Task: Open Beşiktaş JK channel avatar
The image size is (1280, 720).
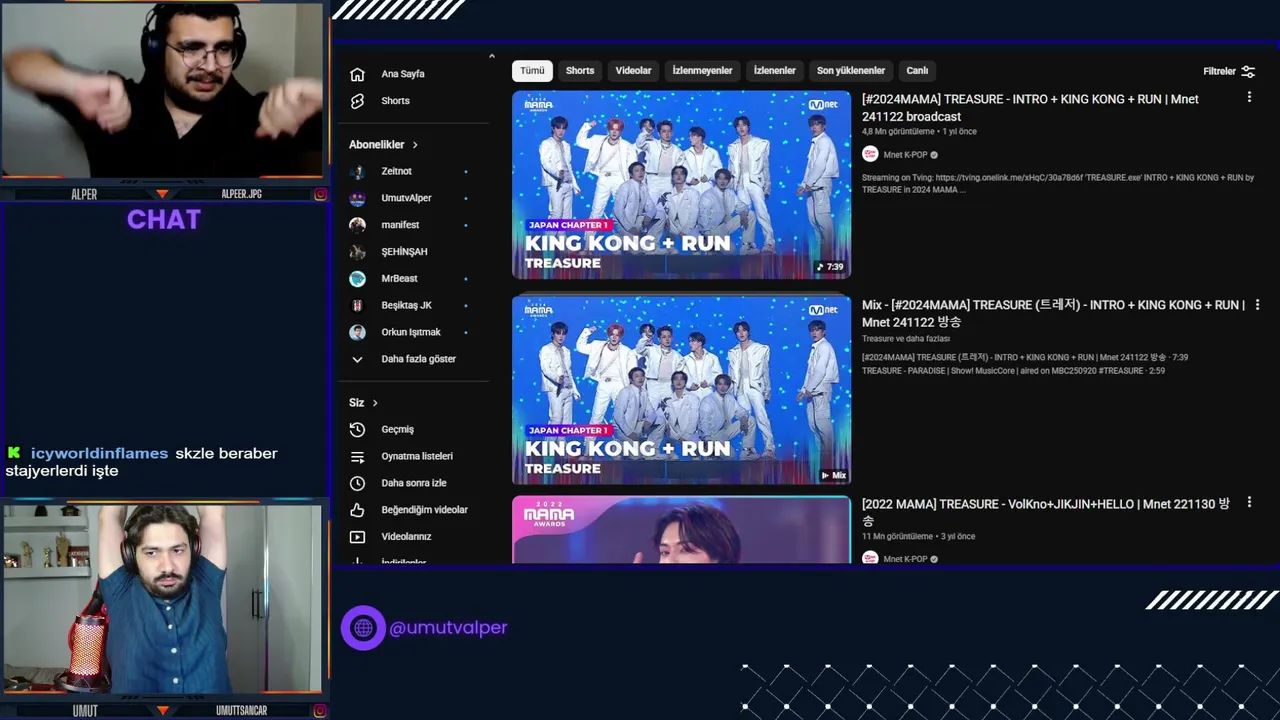Action: [x=357, y=305]
